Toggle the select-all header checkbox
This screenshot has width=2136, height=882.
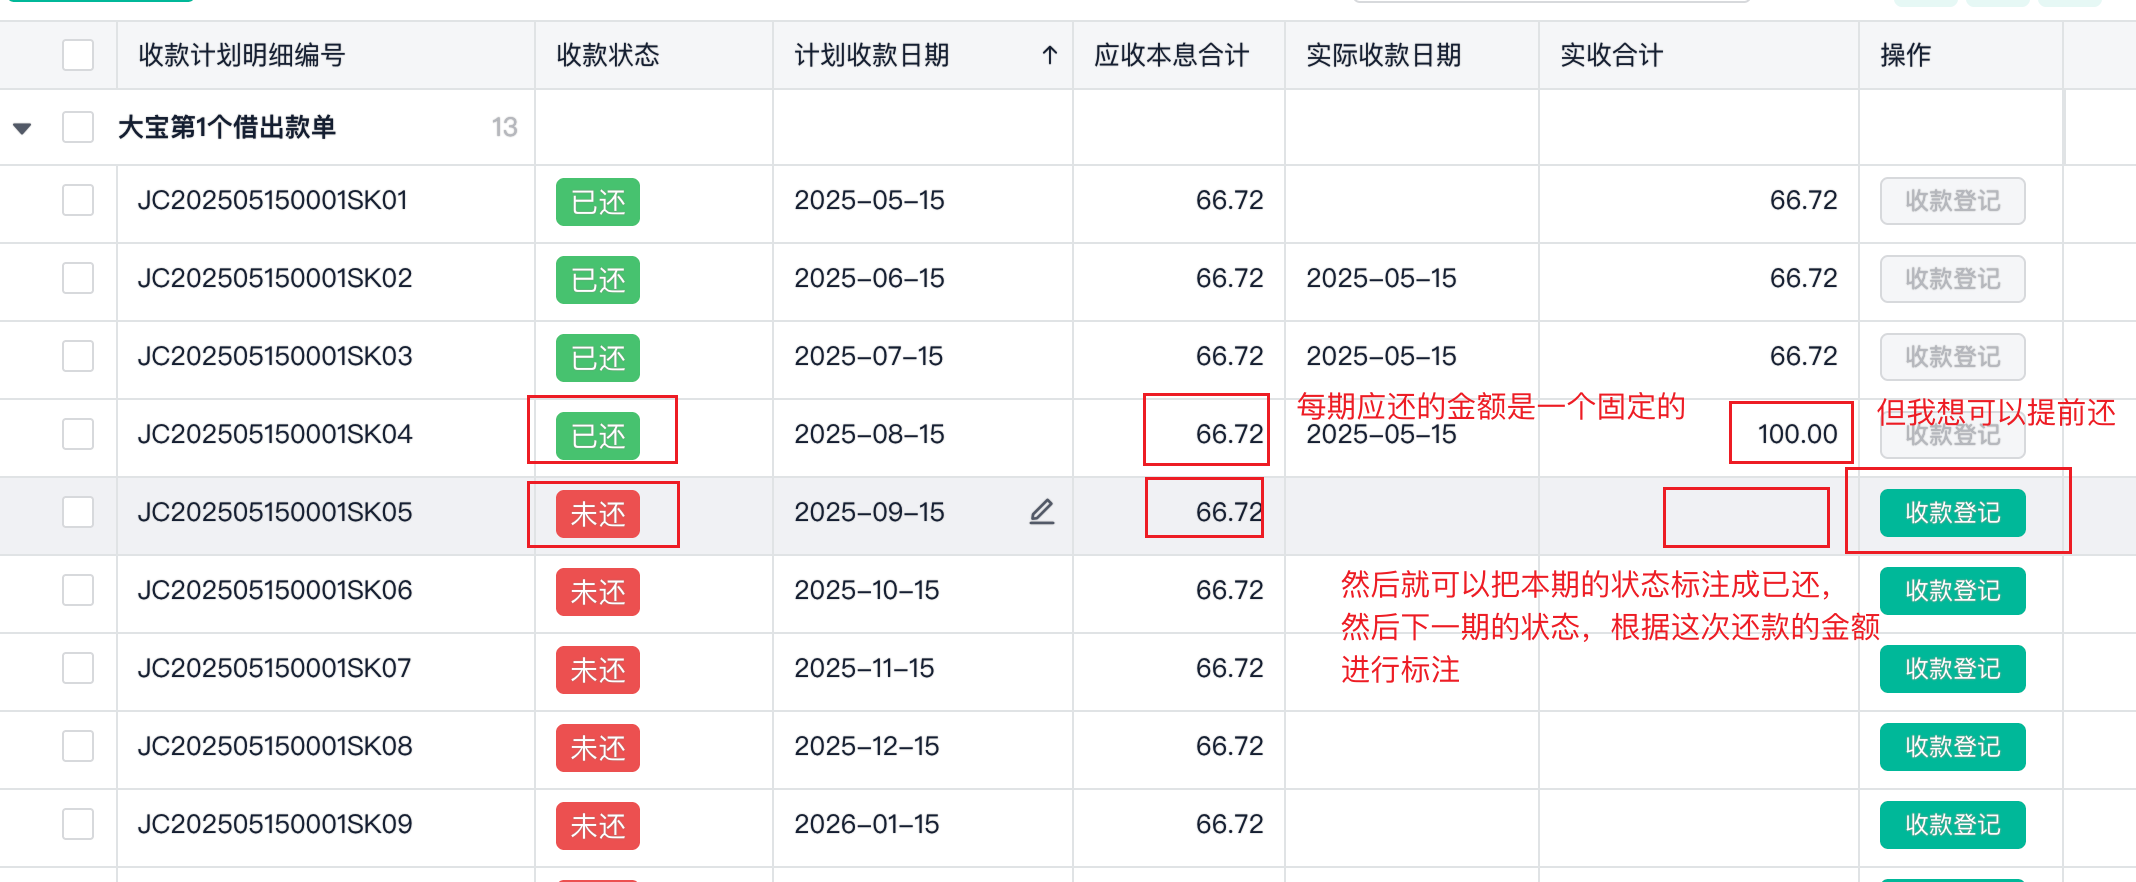(x=78, y=55)
